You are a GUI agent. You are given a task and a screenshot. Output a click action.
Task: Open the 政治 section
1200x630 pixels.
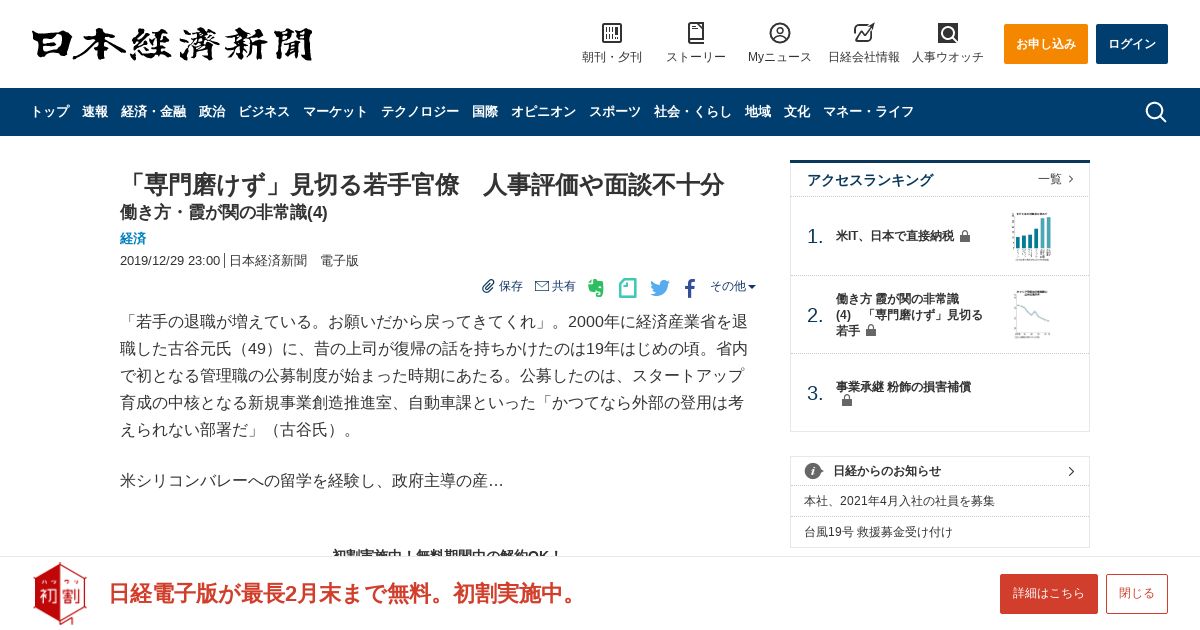[x=212, y=112]
